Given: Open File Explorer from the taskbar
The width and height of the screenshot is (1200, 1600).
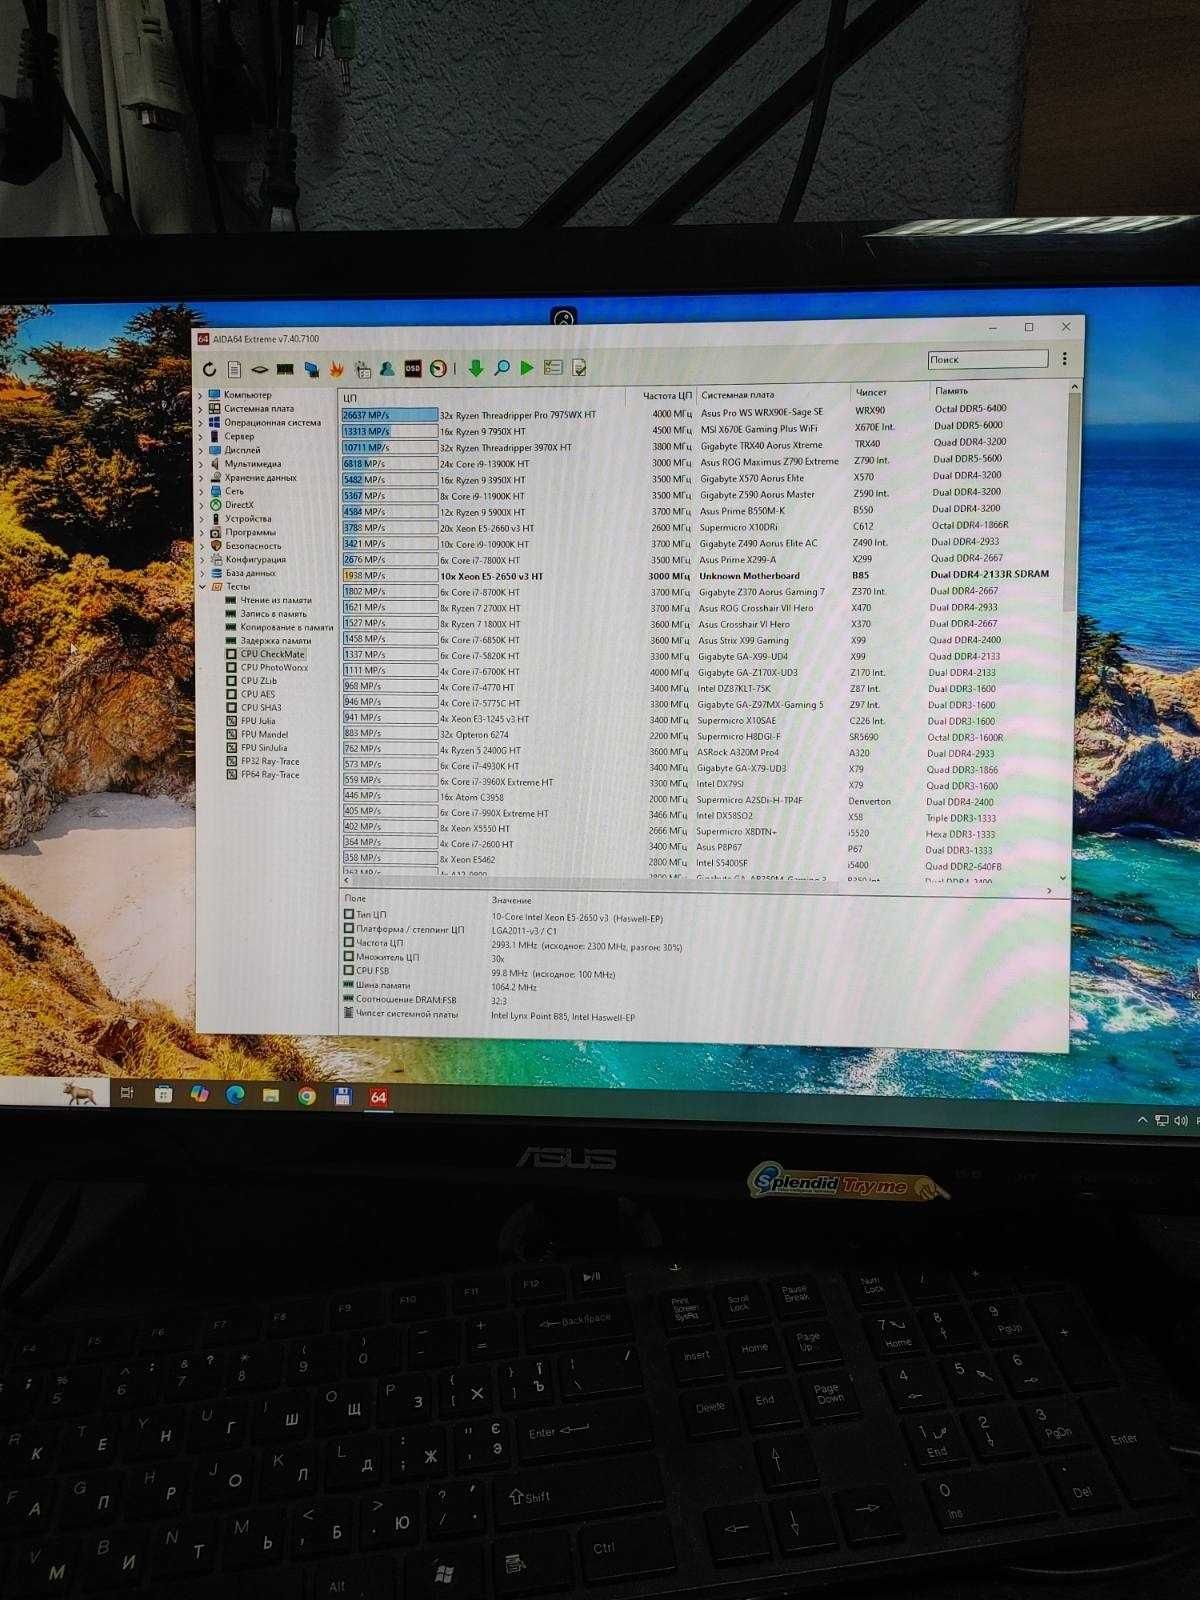Looking at the screenshot, I should (x=271, y=1096).
